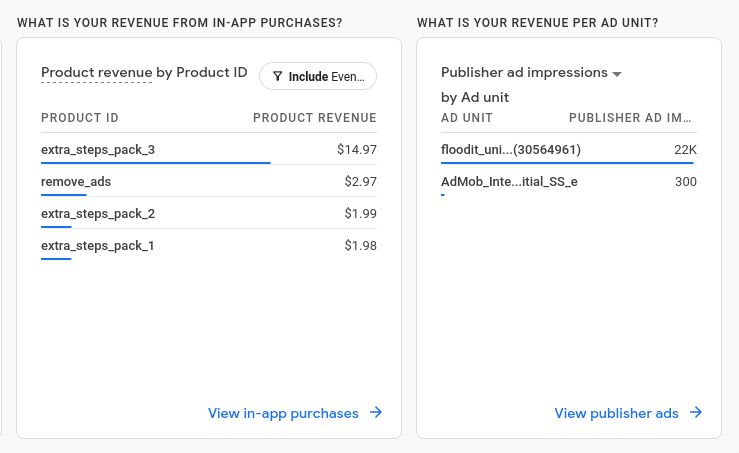Image resolution: width=739 pixels, height=453 pixels.
Task: Expand Publisher ad impressions metric dropdown
Action: coord(617,74)
